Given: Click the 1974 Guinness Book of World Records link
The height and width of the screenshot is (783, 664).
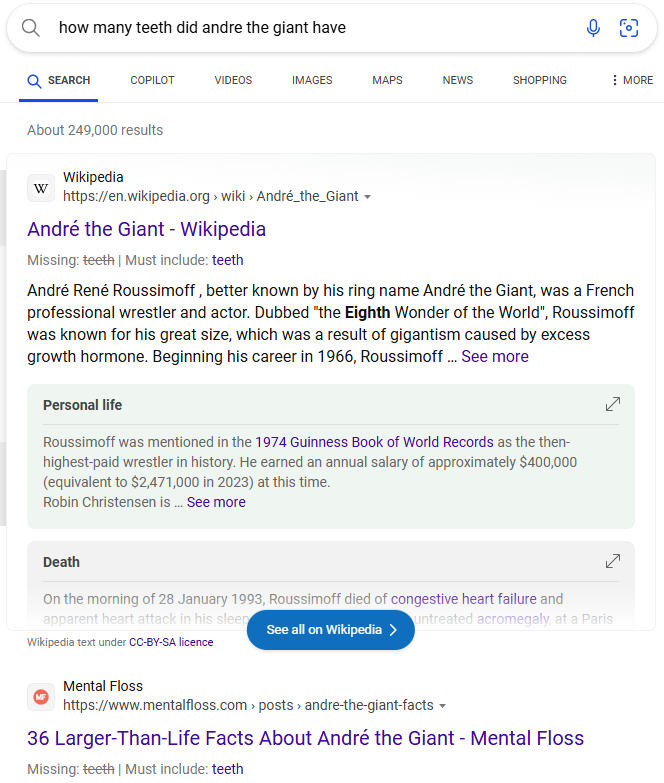Looking at the screenshot, I should coord(374,441).
